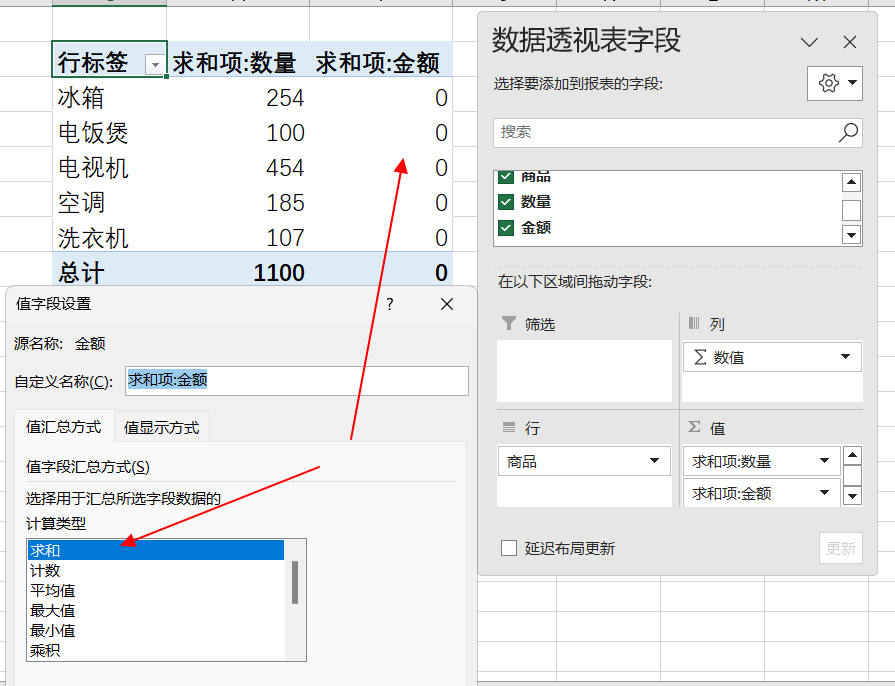The image size is (895, 686).
Task: Click the 筛选 area filter icon
Action: 509,324
